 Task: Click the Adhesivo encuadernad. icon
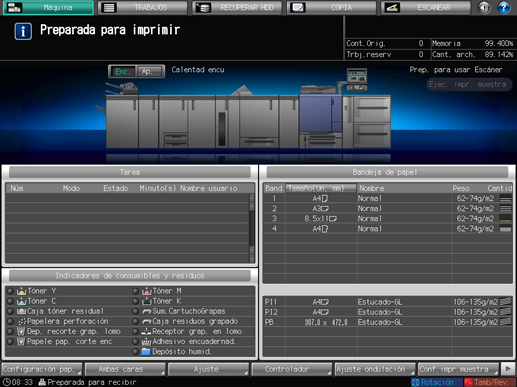[x=146, y=342]
